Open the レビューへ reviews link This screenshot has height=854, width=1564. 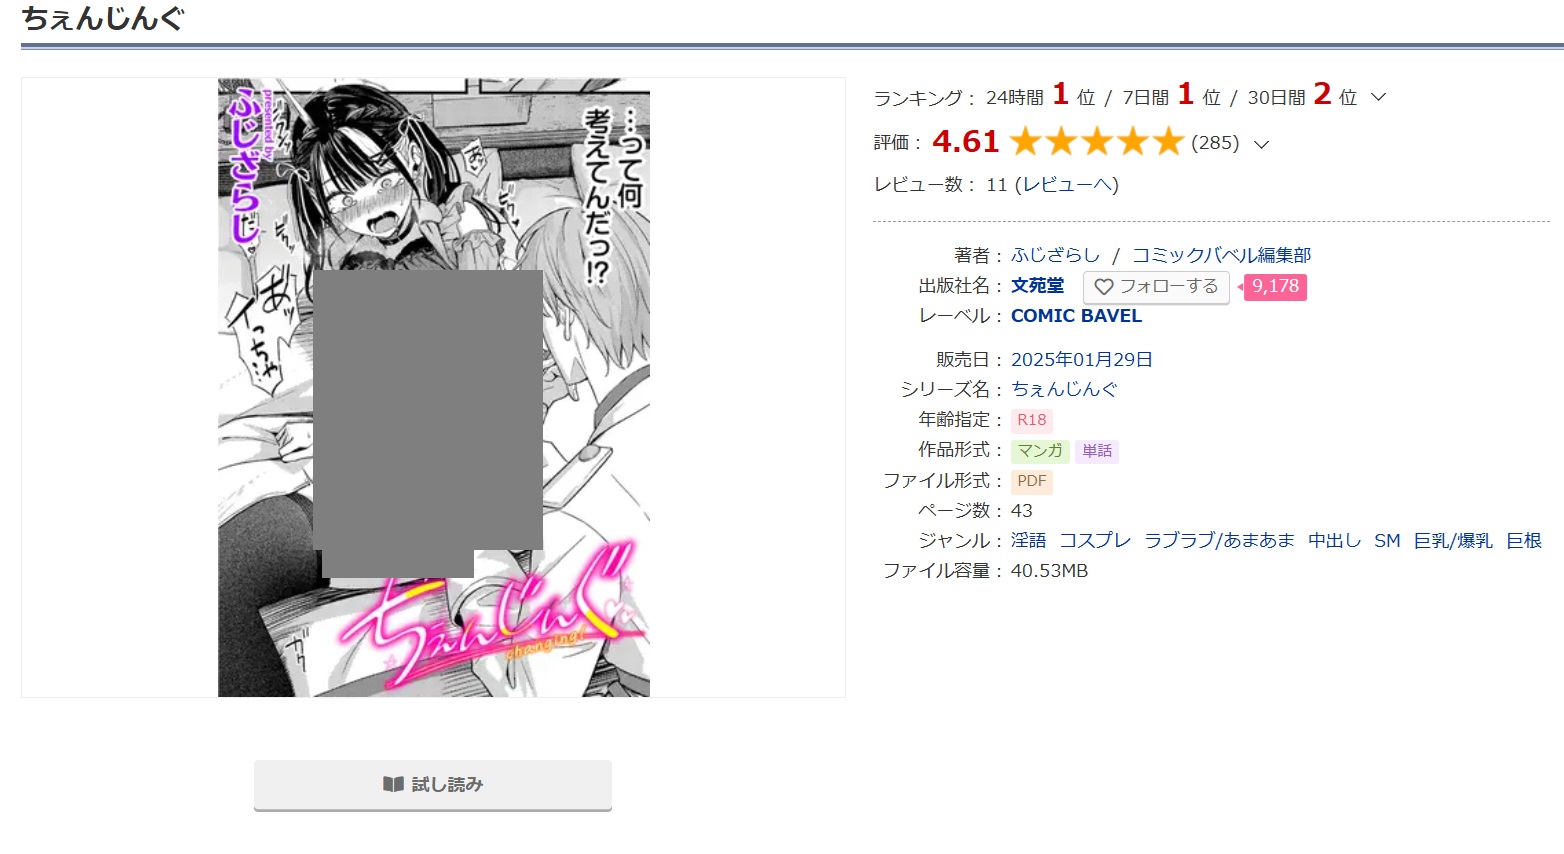point(1067,185)
